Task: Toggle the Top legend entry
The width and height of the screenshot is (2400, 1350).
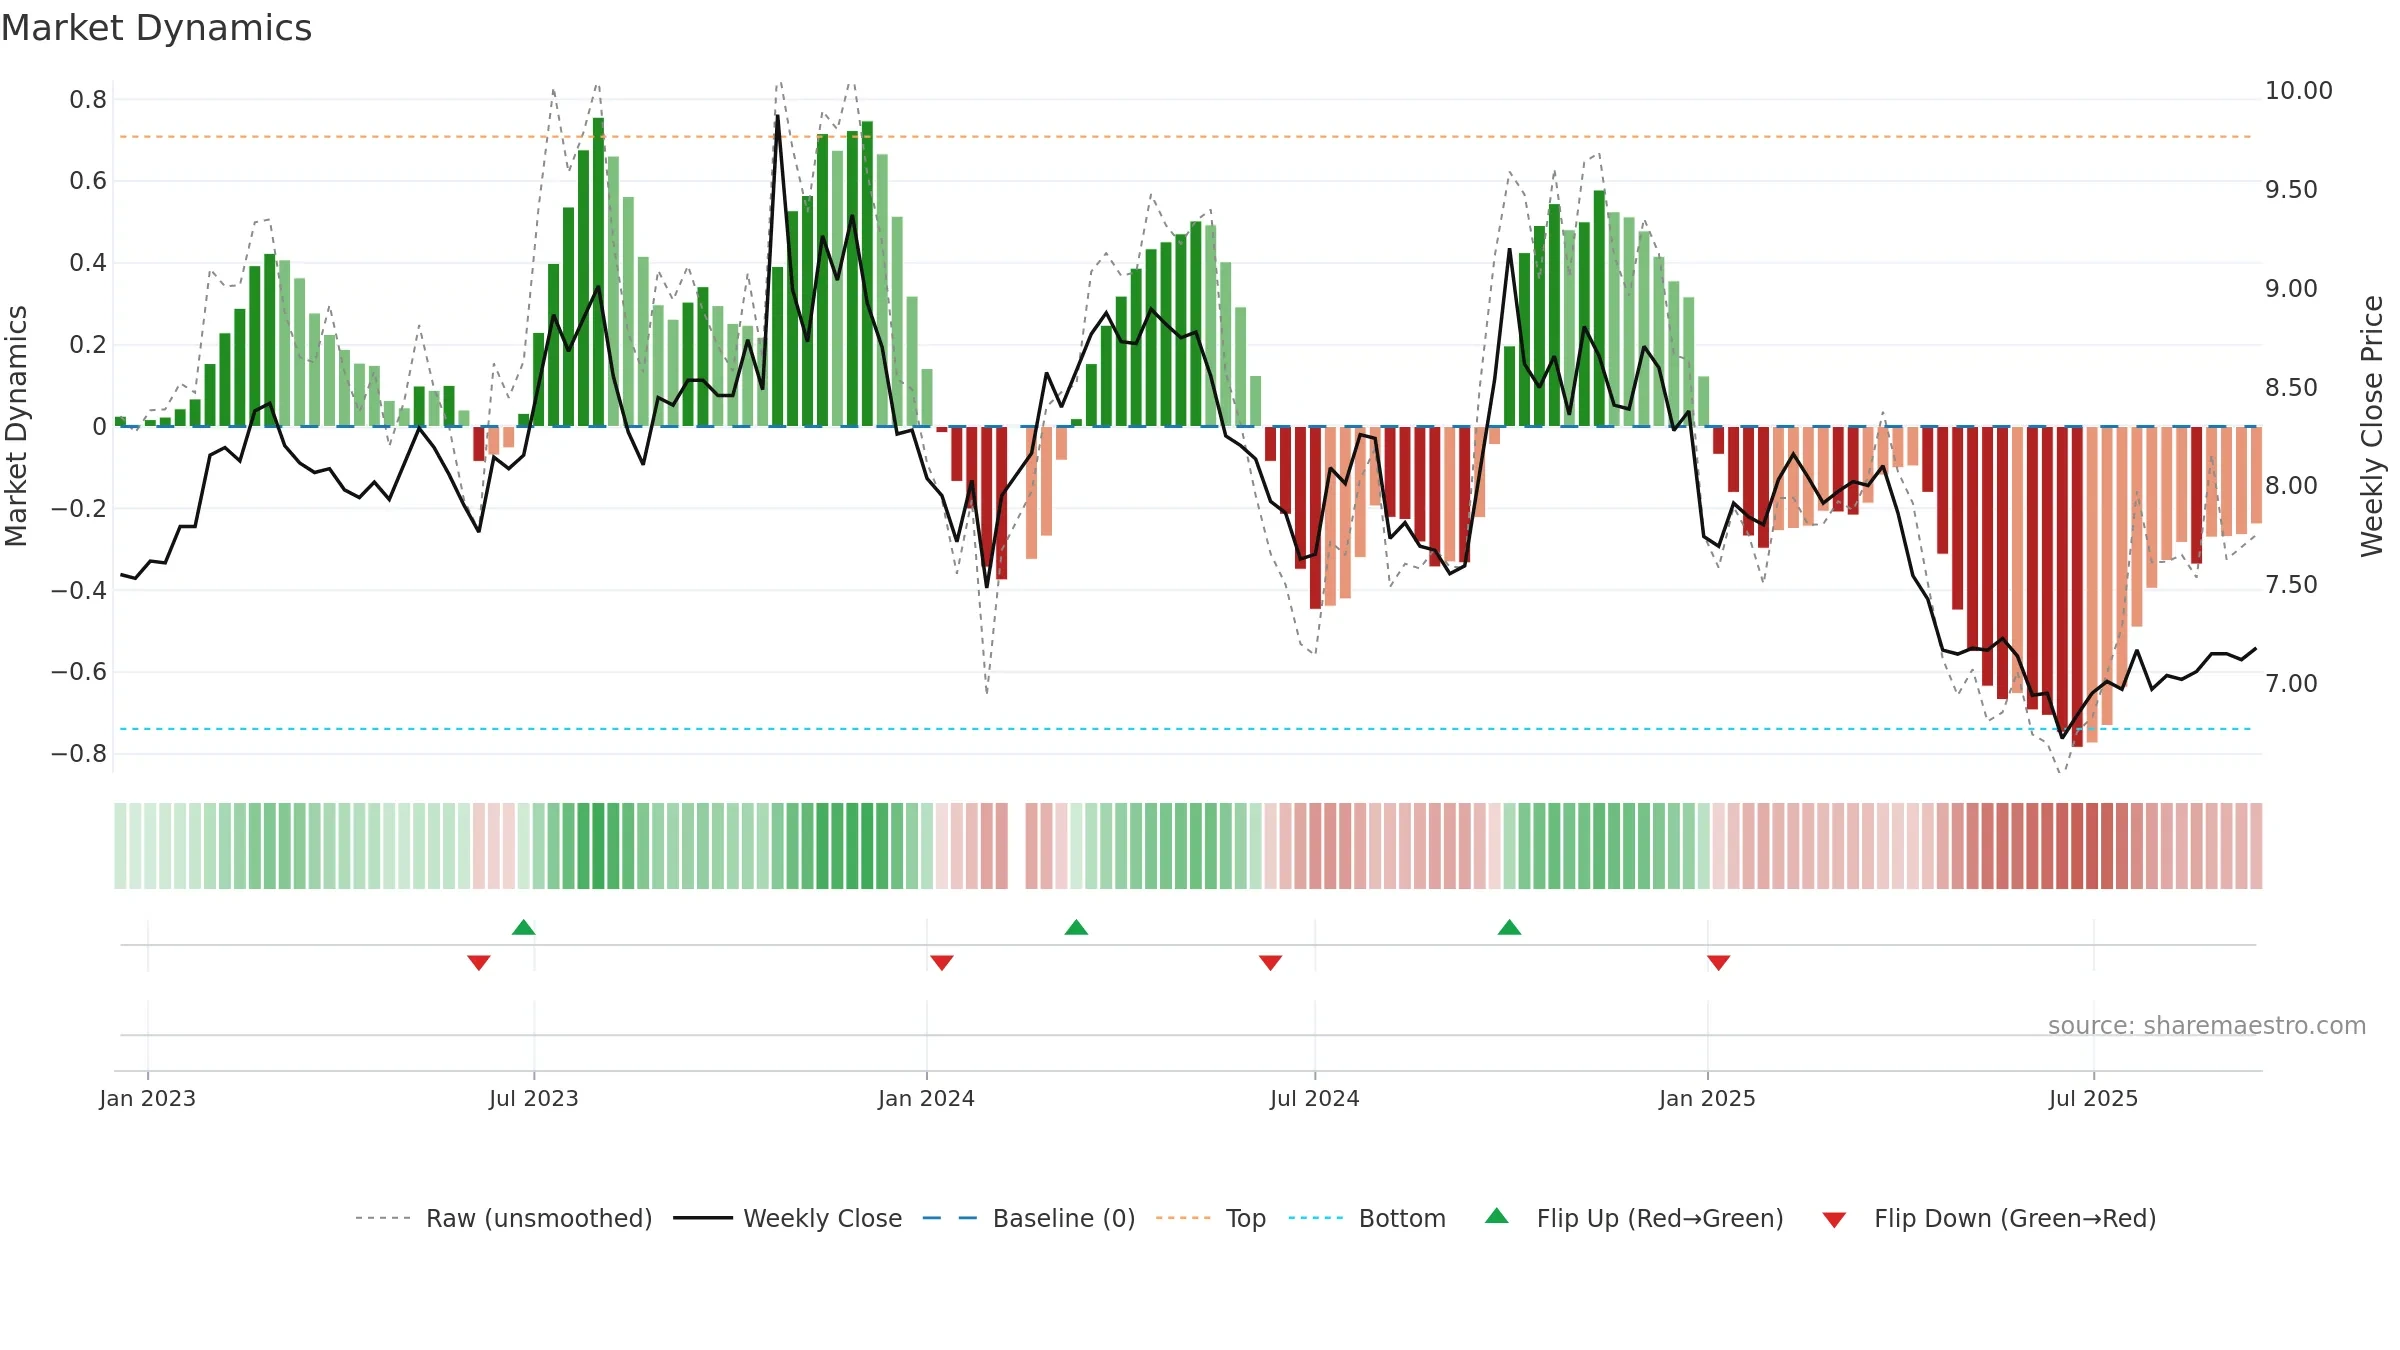Action: (x=1211, y=1218)
